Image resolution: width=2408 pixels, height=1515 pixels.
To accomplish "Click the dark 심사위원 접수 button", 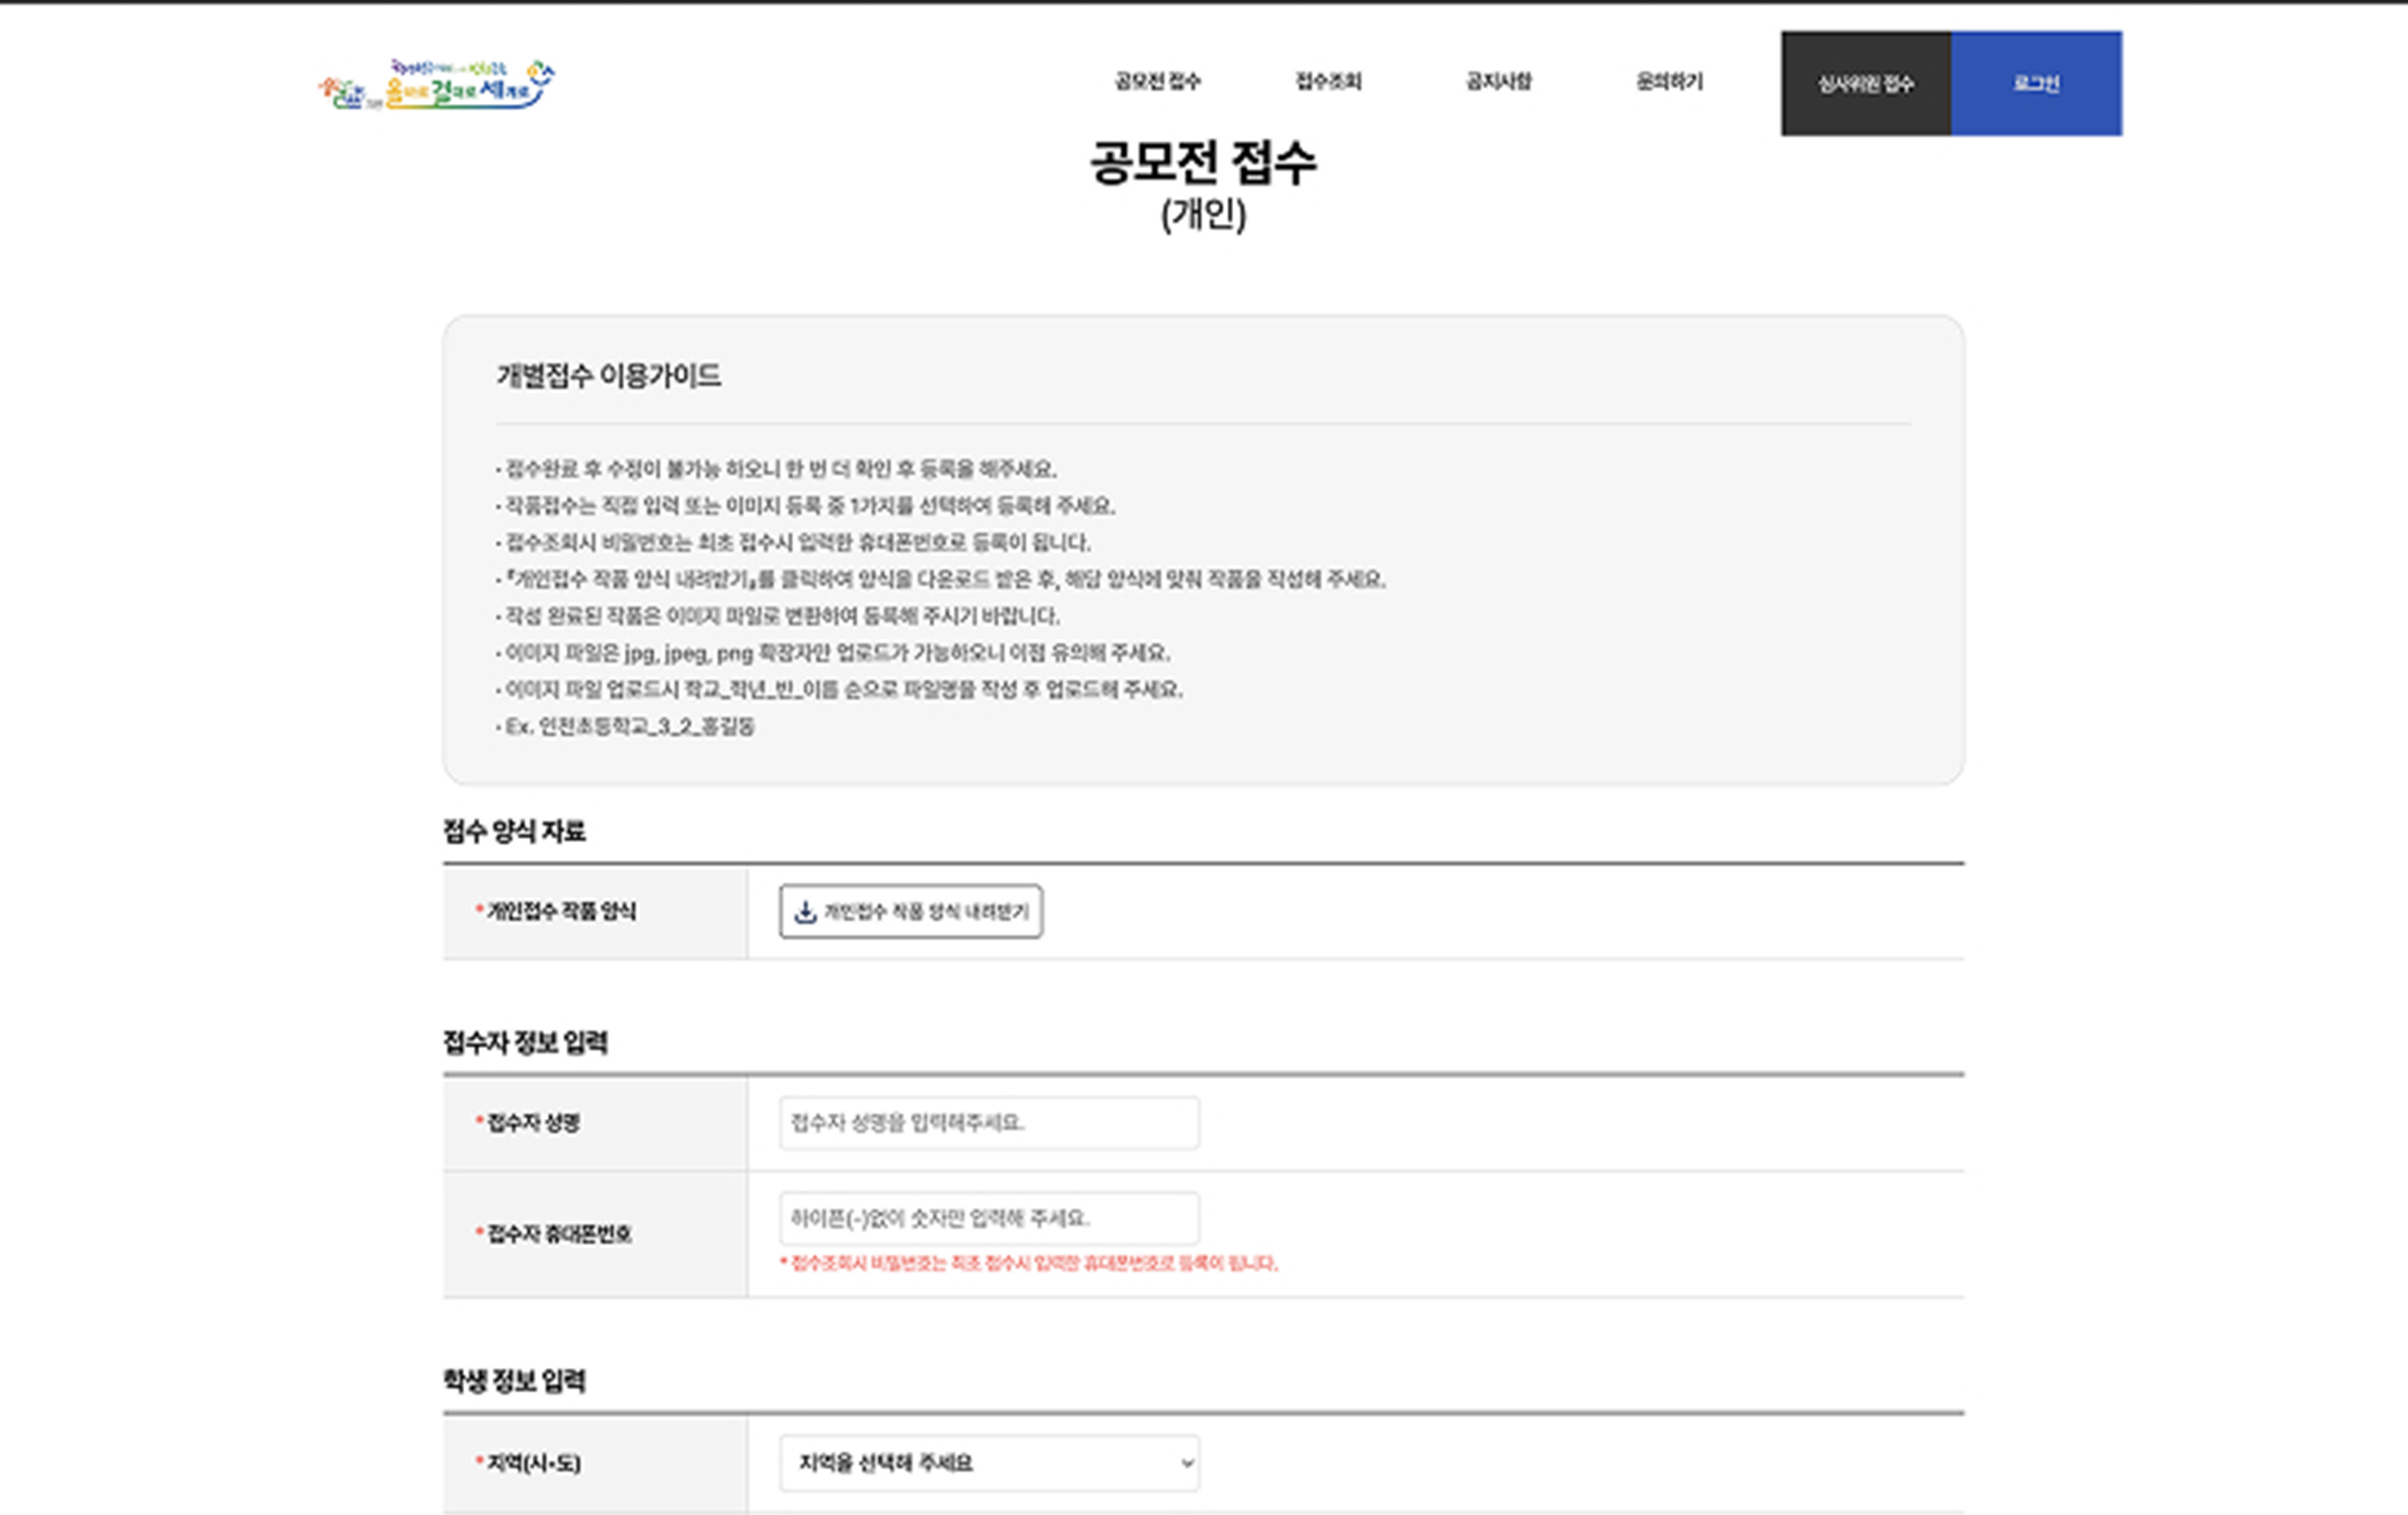I will (x=1865, y=84).
